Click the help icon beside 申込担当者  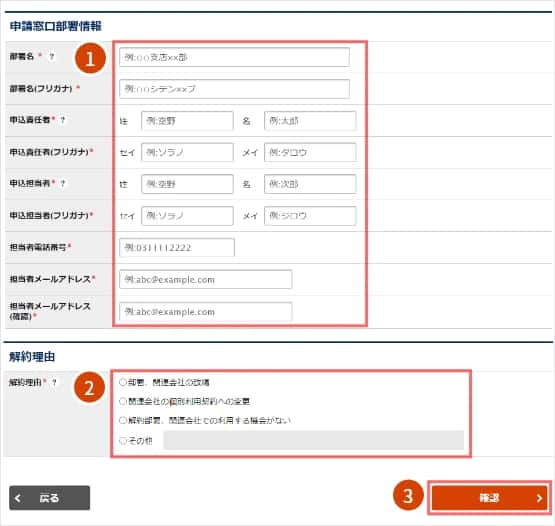tap(63, 183)
